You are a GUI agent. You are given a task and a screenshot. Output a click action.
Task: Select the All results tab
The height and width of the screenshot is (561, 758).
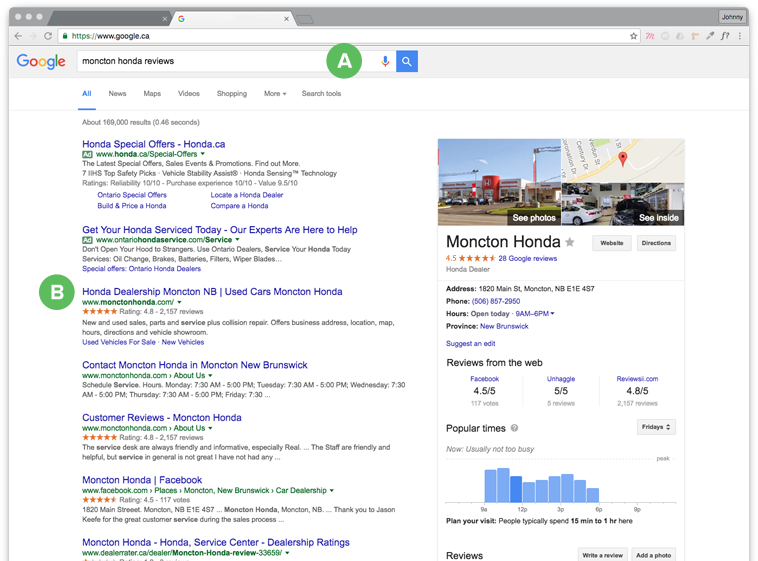click(x=87, y=94)
